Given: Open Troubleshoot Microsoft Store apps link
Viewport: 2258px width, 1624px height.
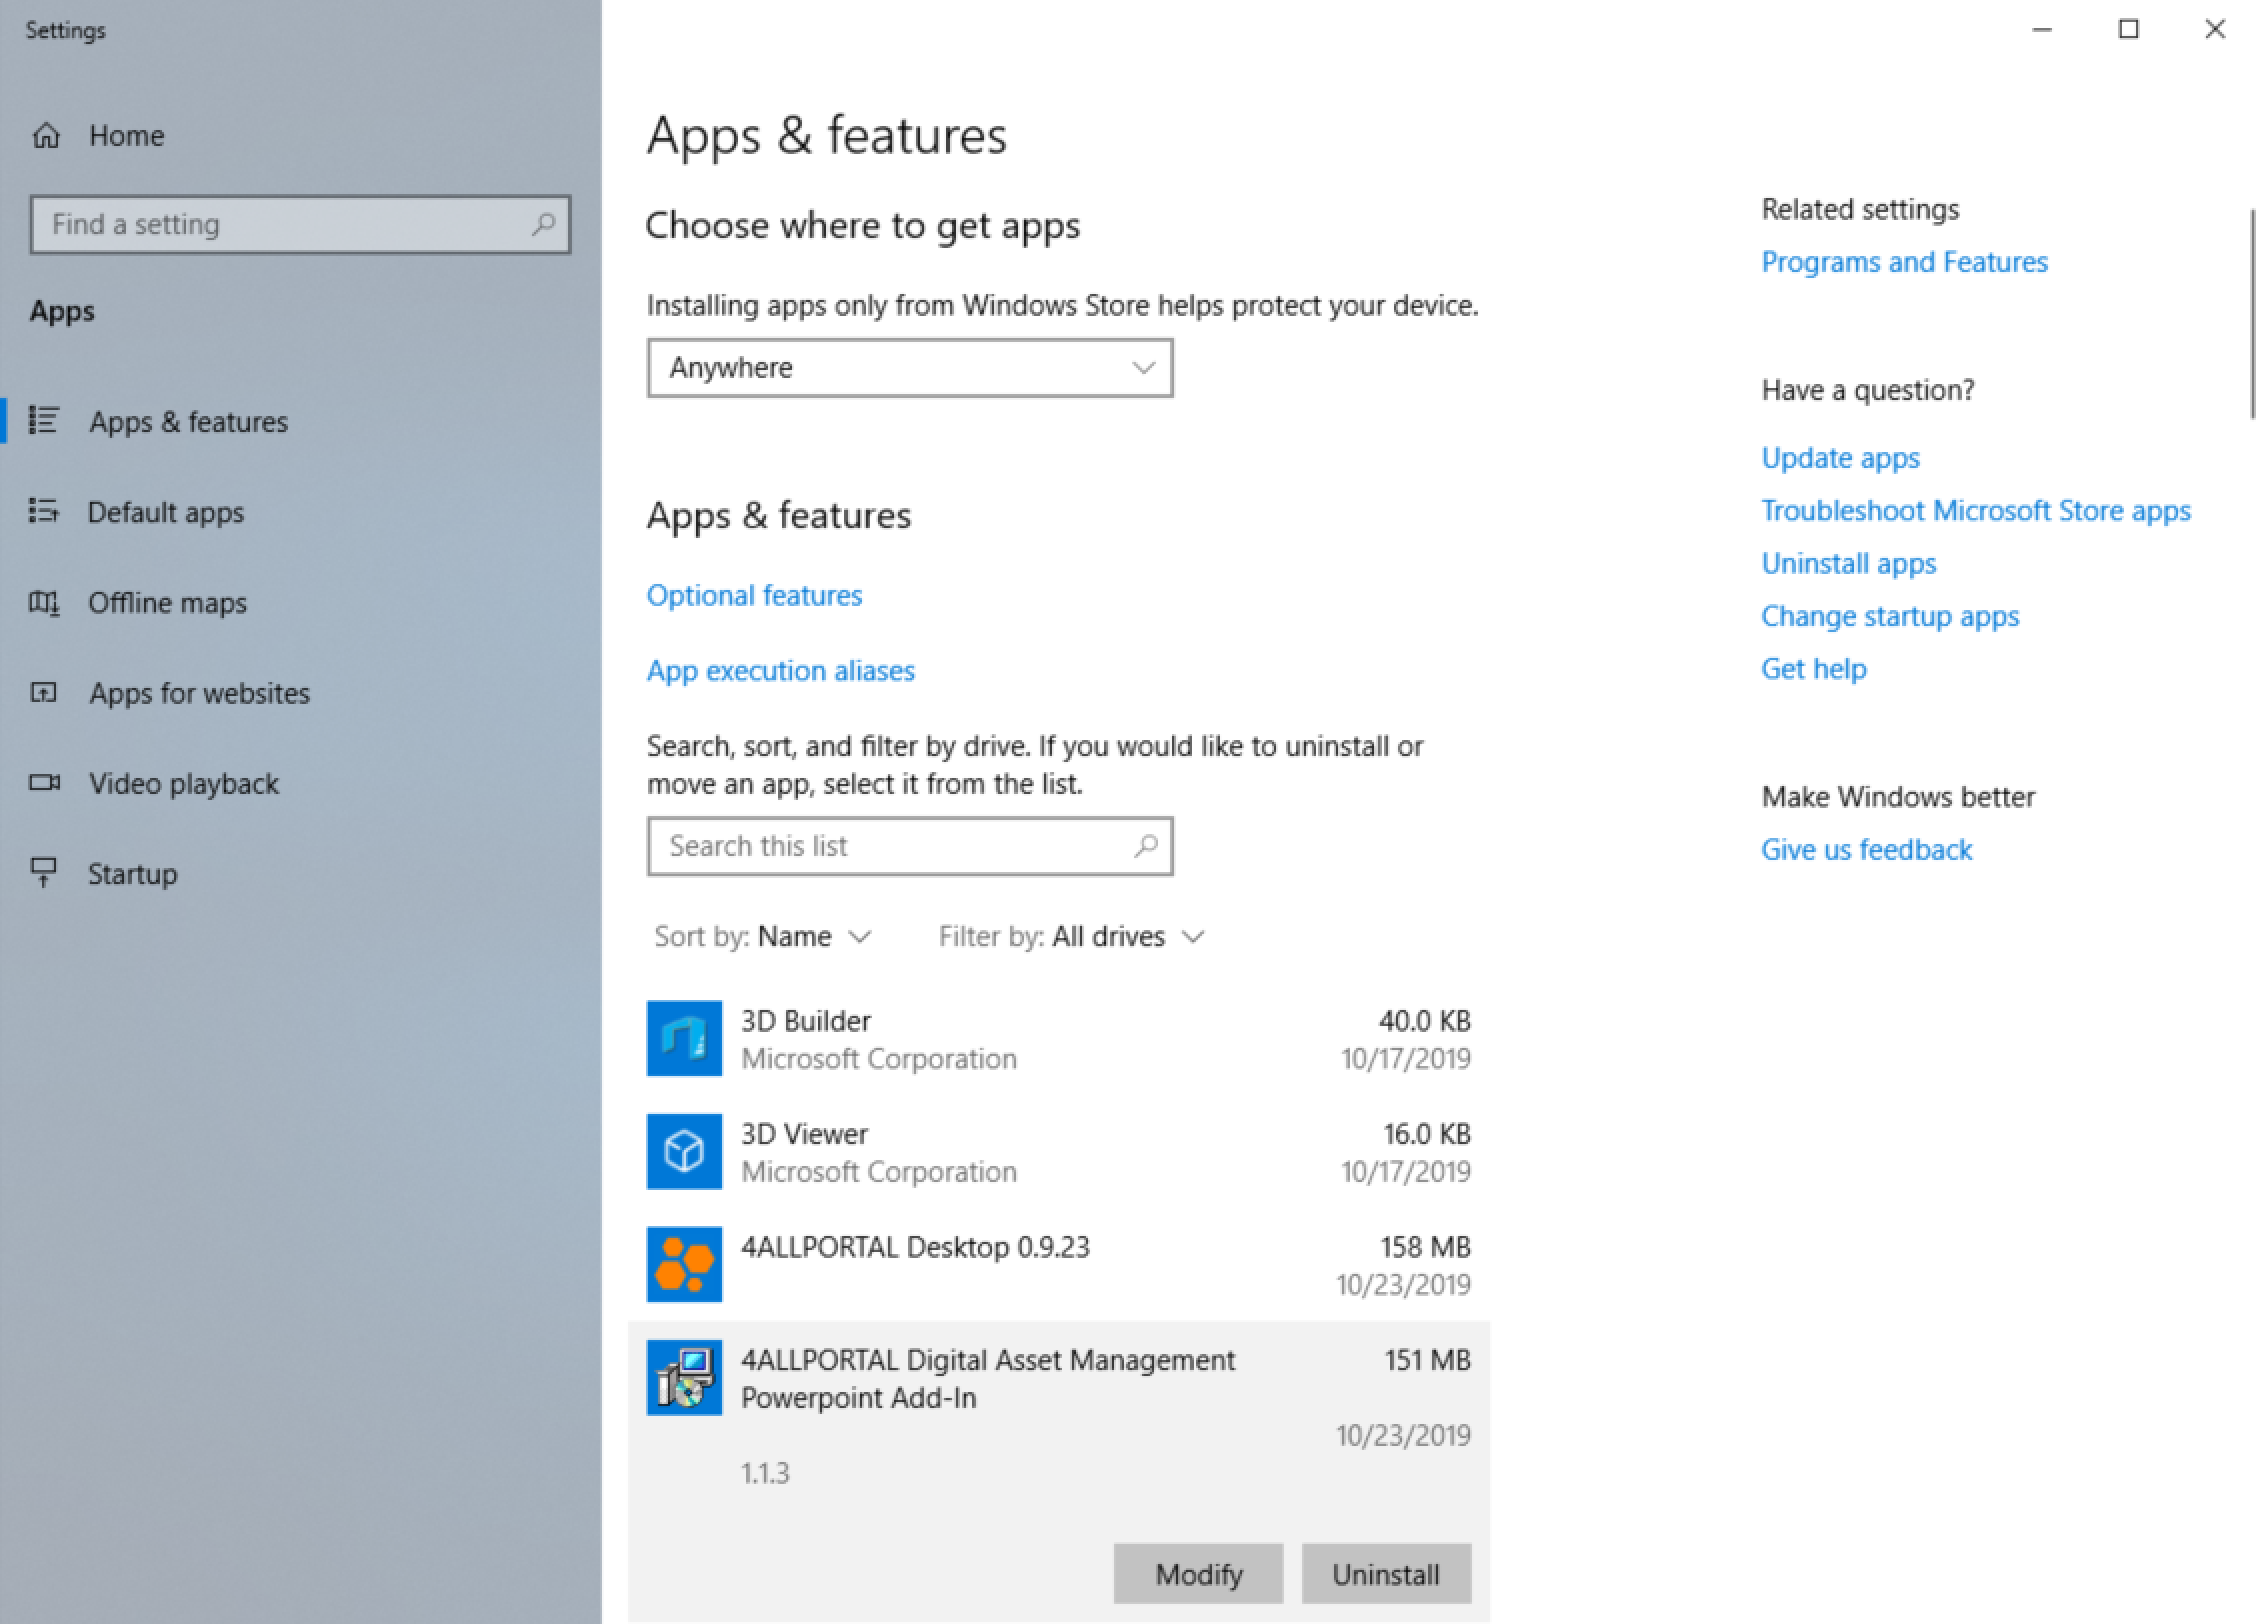Looking at the screenshot, I should 1975,511.
